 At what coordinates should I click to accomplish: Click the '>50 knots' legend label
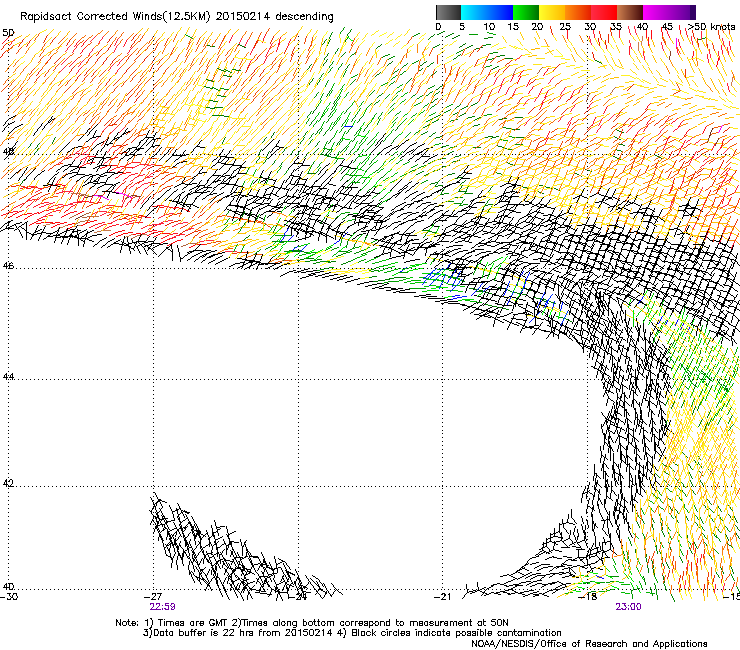[x=711, y=27]
